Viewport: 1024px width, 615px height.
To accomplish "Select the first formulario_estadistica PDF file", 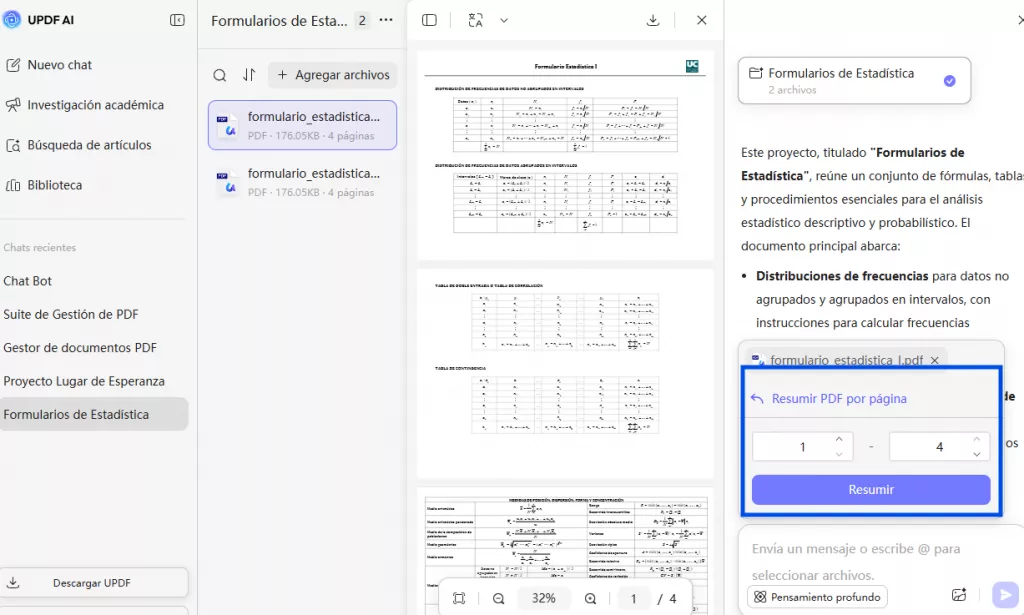I will click(302, 125).
